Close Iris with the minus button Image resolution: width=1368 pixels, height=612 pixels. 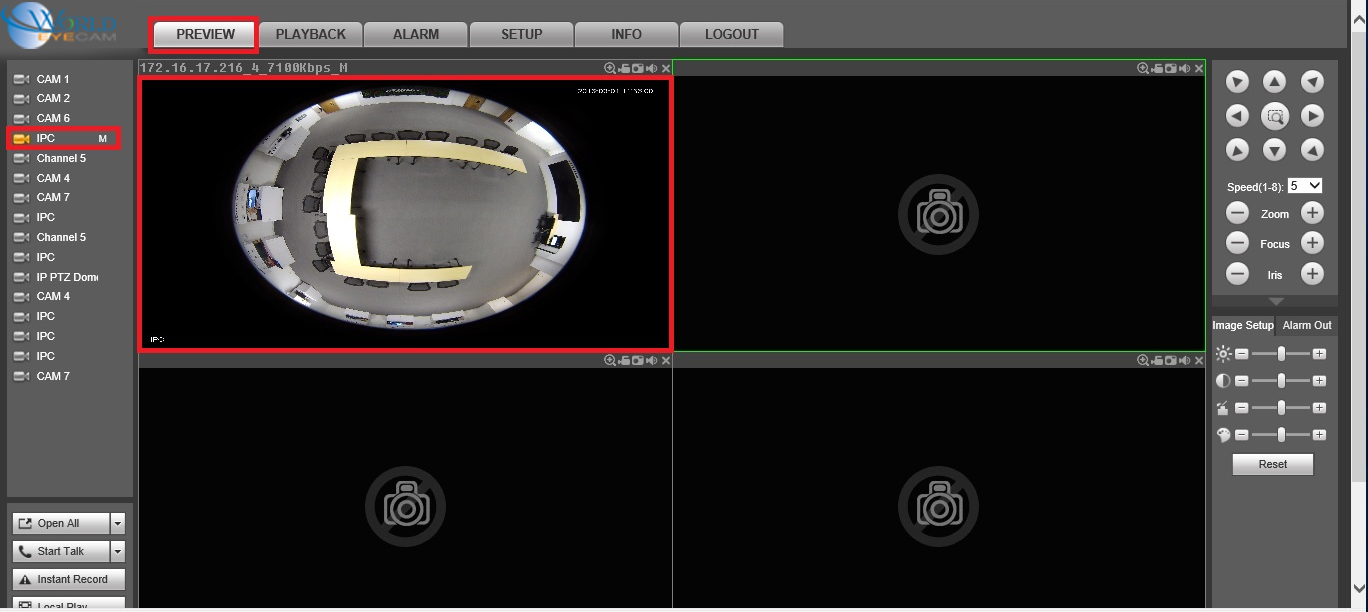point(1238,274)
